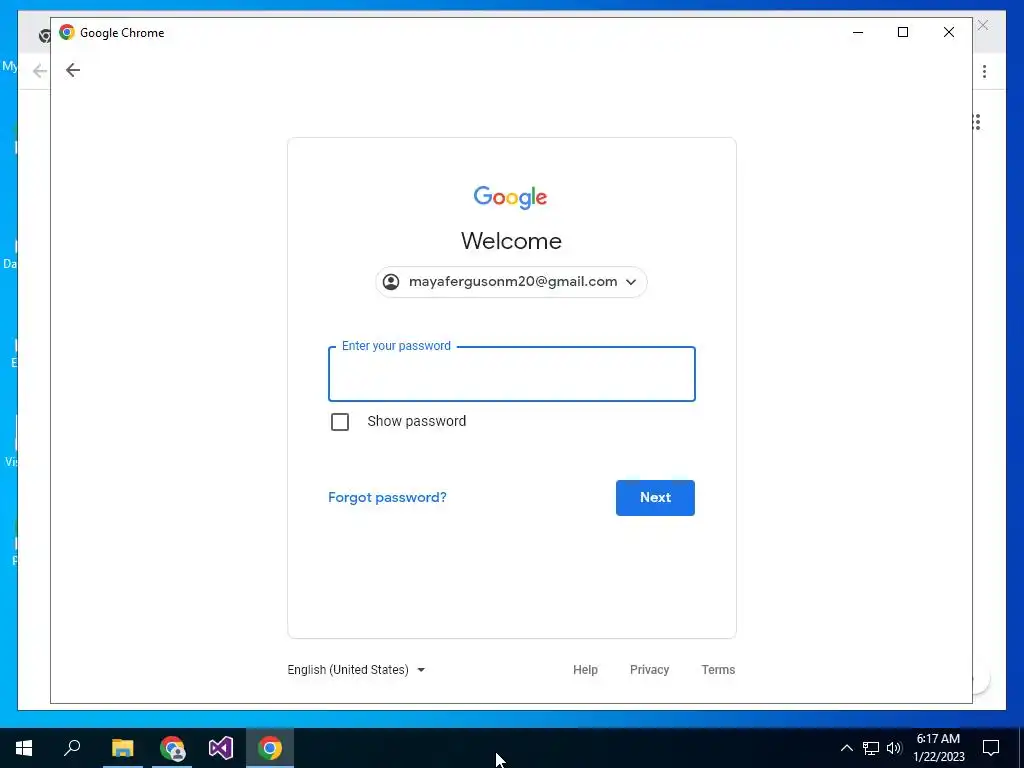Click the blue Next button
Viewport: 1024px width, 768px height.
pyautogui.click(x=655, y=498)
